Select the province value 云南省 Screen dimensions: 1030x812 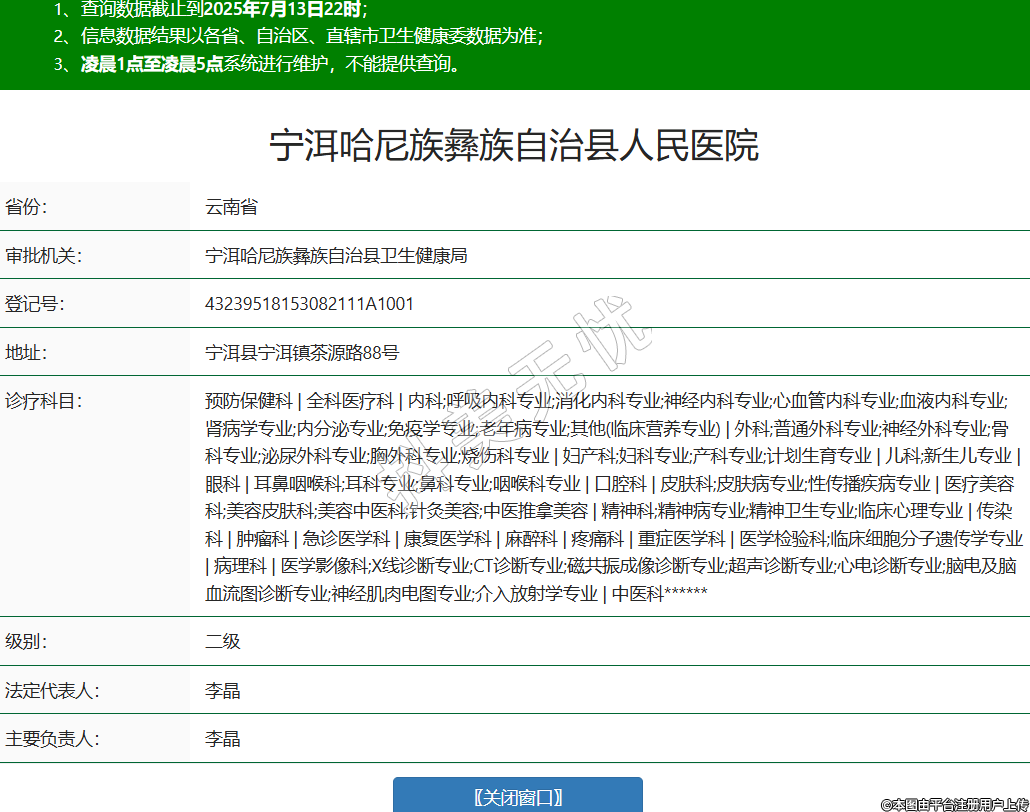[x=231, y=207]
